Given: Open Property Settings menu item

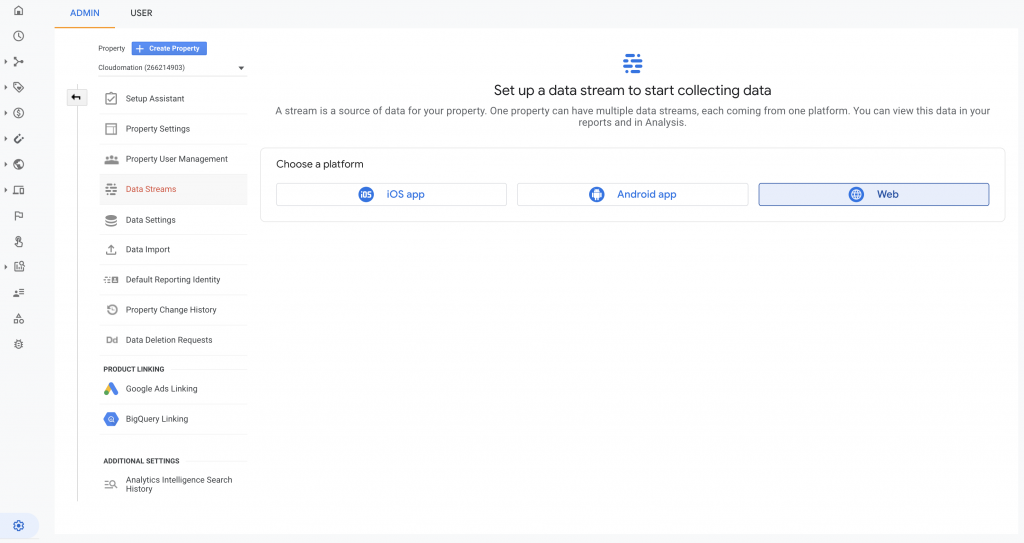Looking at the screenshot, I should pos(173,129).
